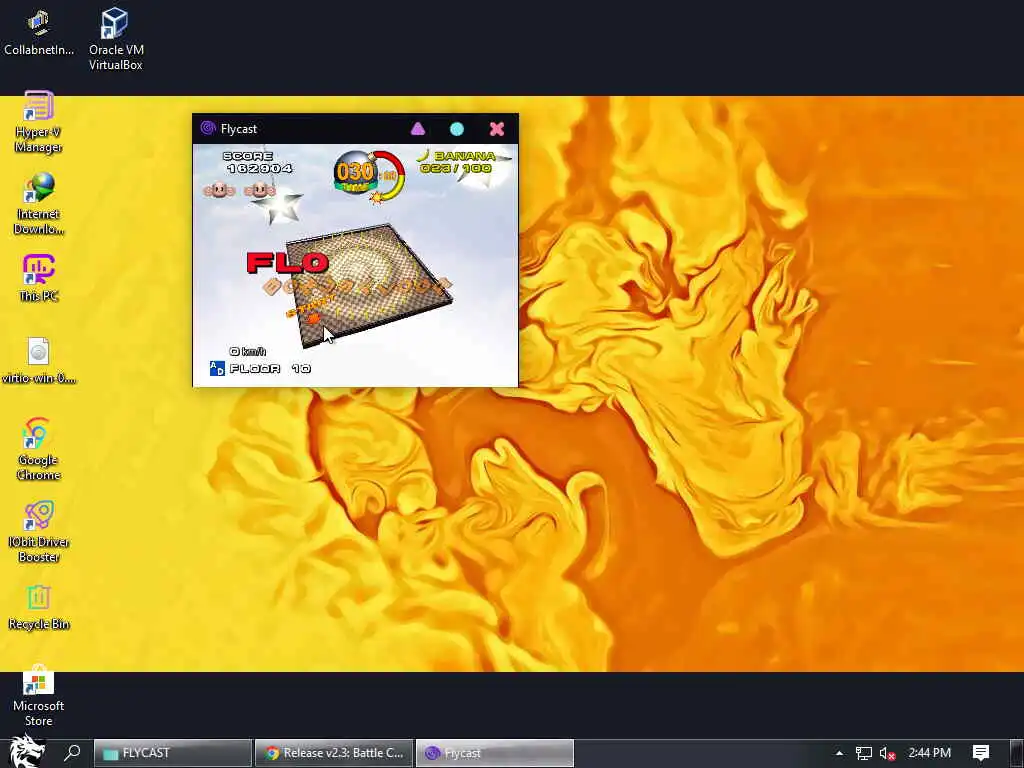Click the FLOOR 10 label in game

(269, 369)
